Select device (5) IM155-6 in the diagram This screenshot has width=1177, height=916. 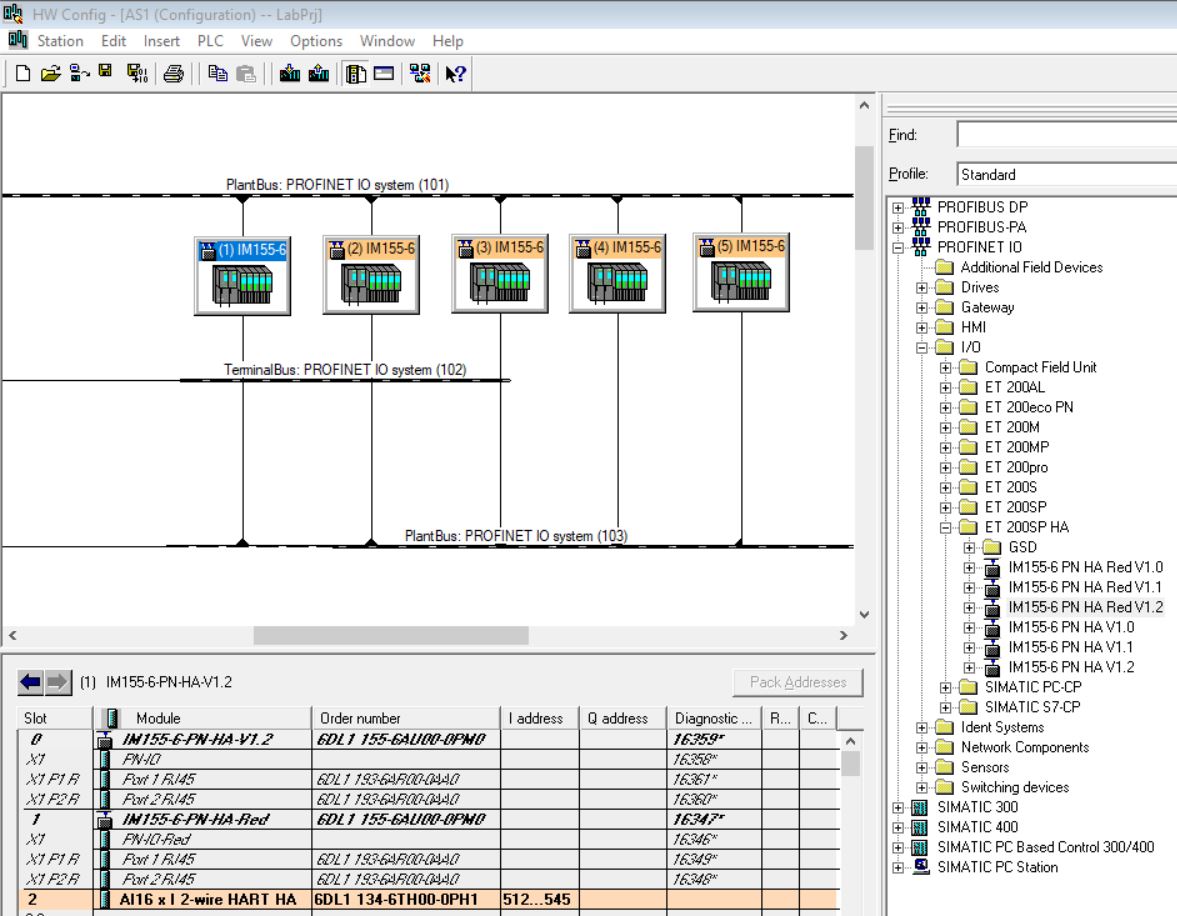[741, 271]
